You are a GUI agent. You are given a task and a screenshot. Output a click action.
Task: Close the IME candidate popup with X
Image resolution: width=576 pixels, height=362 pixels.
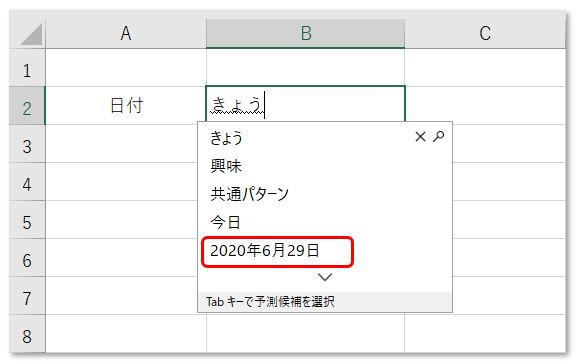[x=420, y=137]
